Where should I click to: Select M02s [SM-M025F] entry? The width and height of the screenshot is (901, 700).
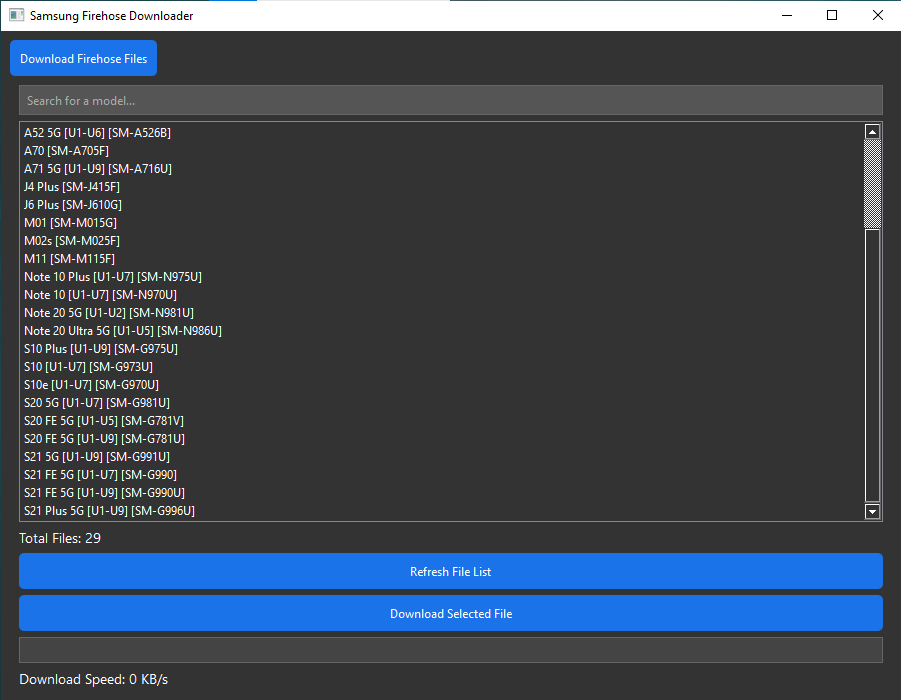point(442,241)
